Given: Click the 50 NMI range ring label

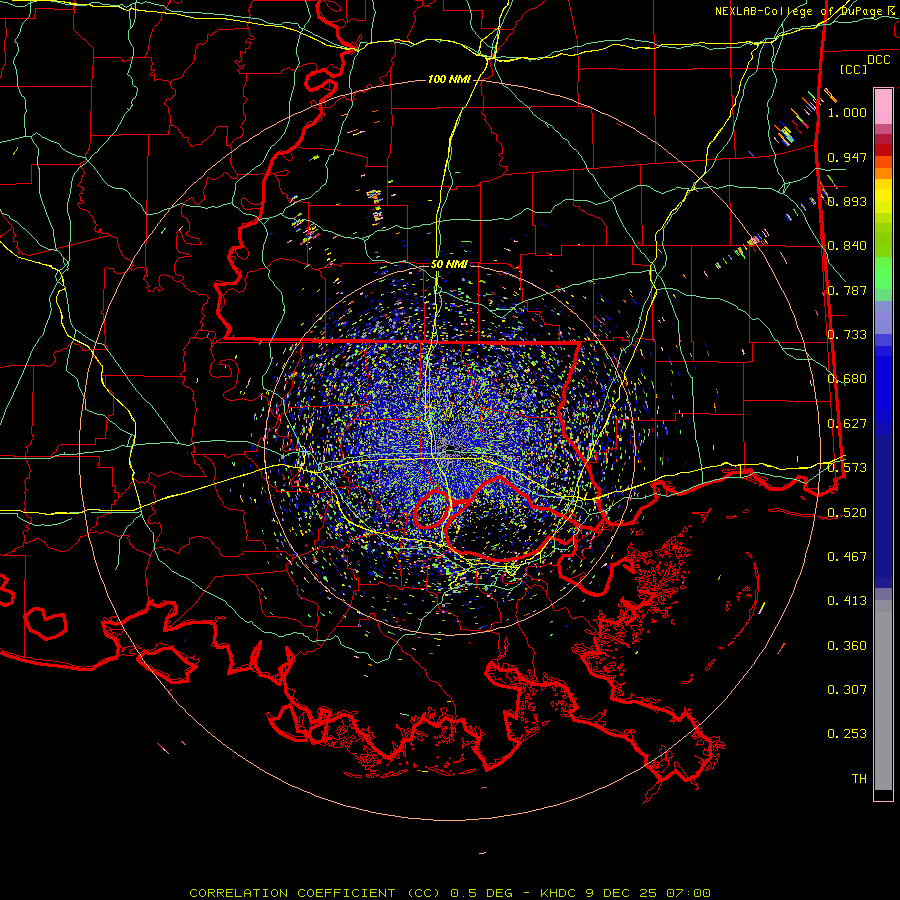Looking at the screenshot, I should tap(449, 264).
